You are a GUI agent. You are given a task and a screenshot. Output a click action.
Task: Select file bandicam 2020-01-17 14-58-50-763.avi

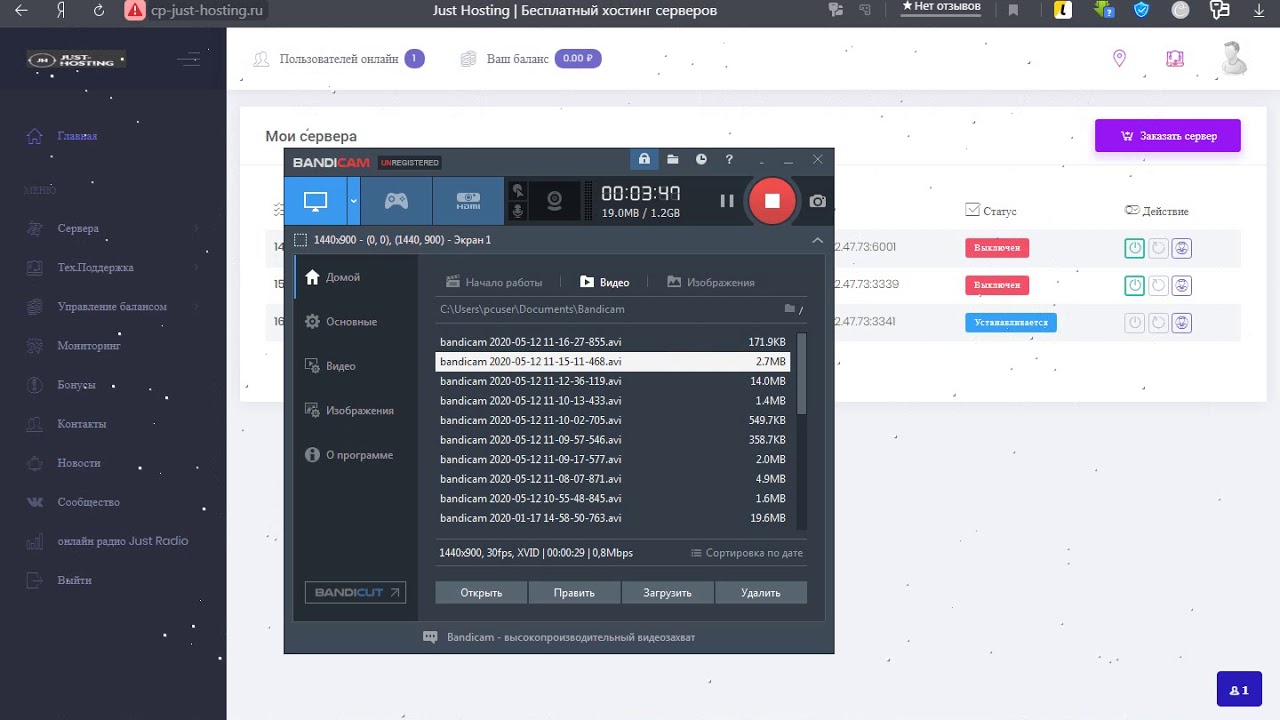(612, 518)
